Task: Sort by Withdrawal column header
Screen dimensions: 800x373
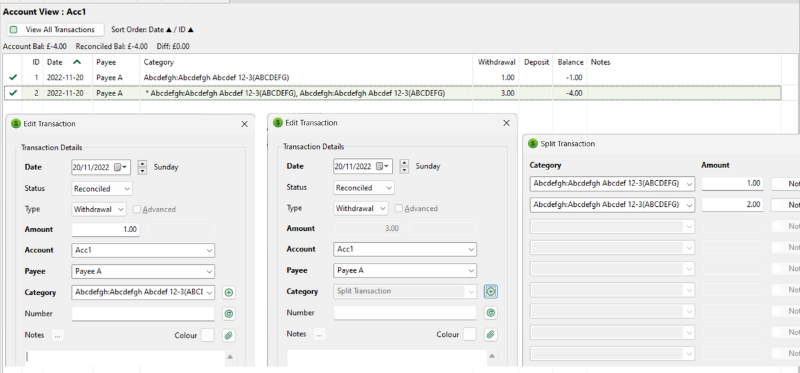Action: [496, 62]
